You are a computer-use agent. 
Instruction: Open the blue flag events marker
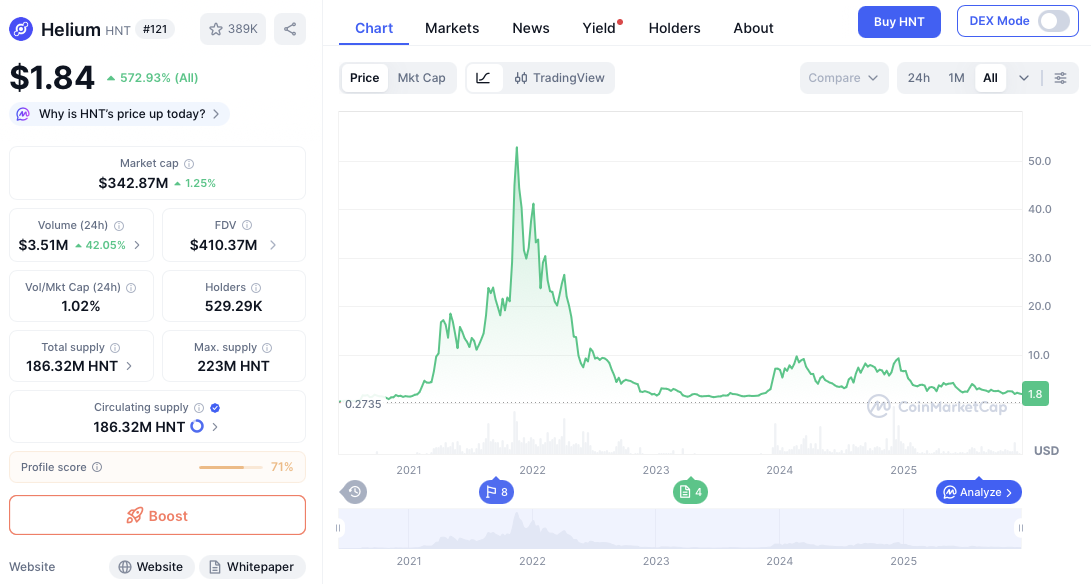pyautogui.click(x=497, y=492)
